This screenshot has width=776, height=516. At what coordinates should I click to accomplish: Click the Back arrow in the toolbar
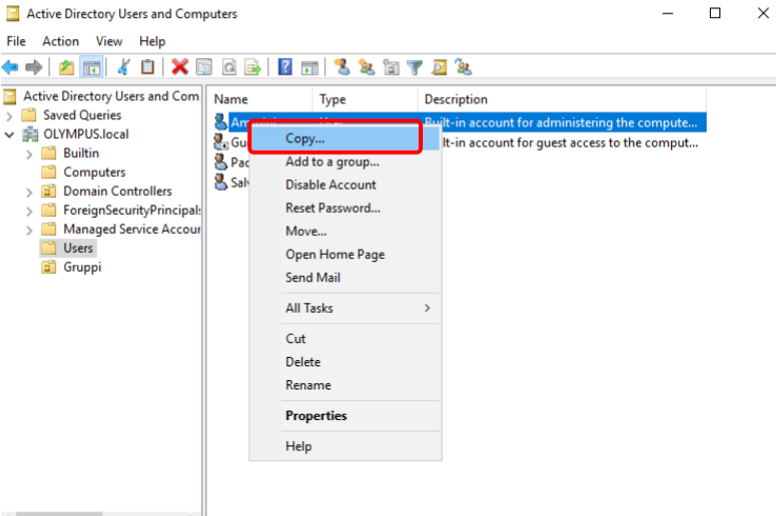[10, 67]
